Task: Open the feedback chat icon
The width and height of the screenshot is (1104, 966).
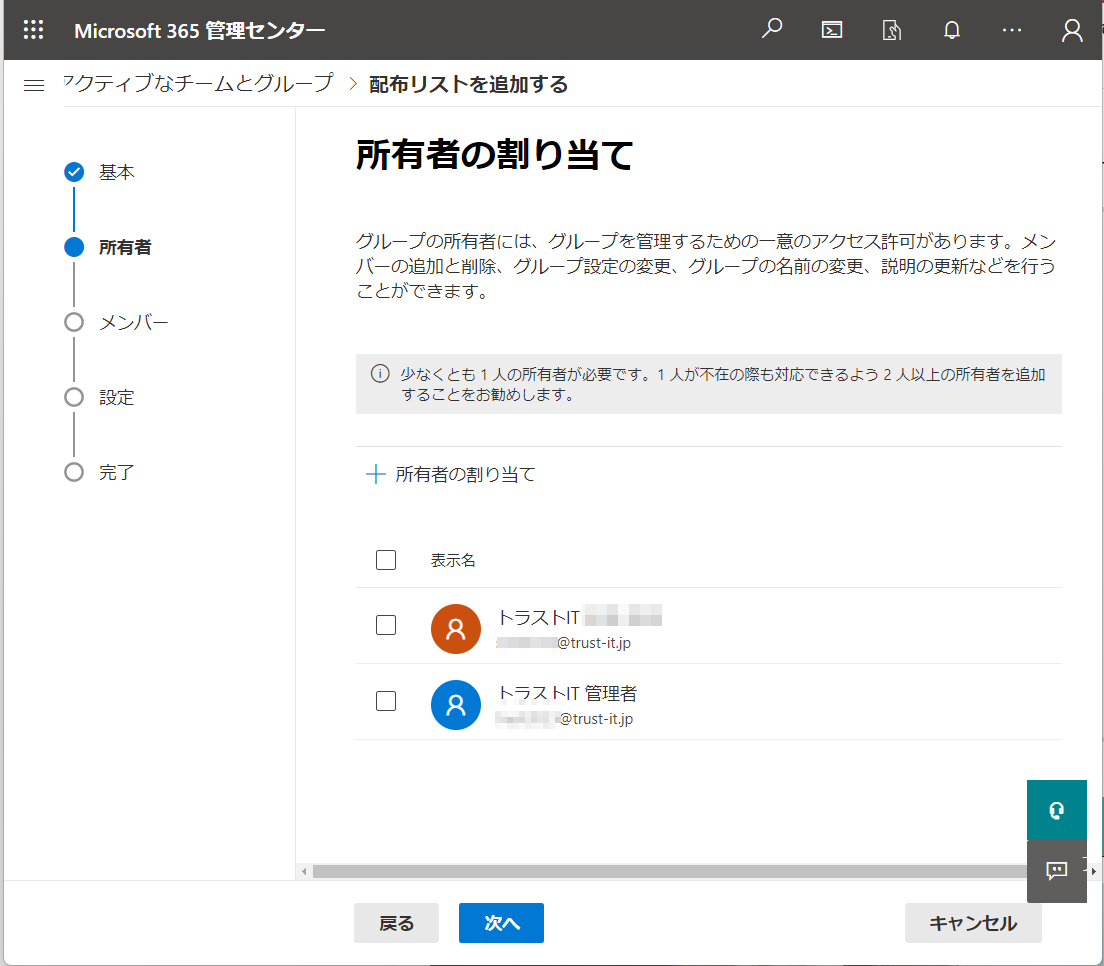Action: point(1056,871)
